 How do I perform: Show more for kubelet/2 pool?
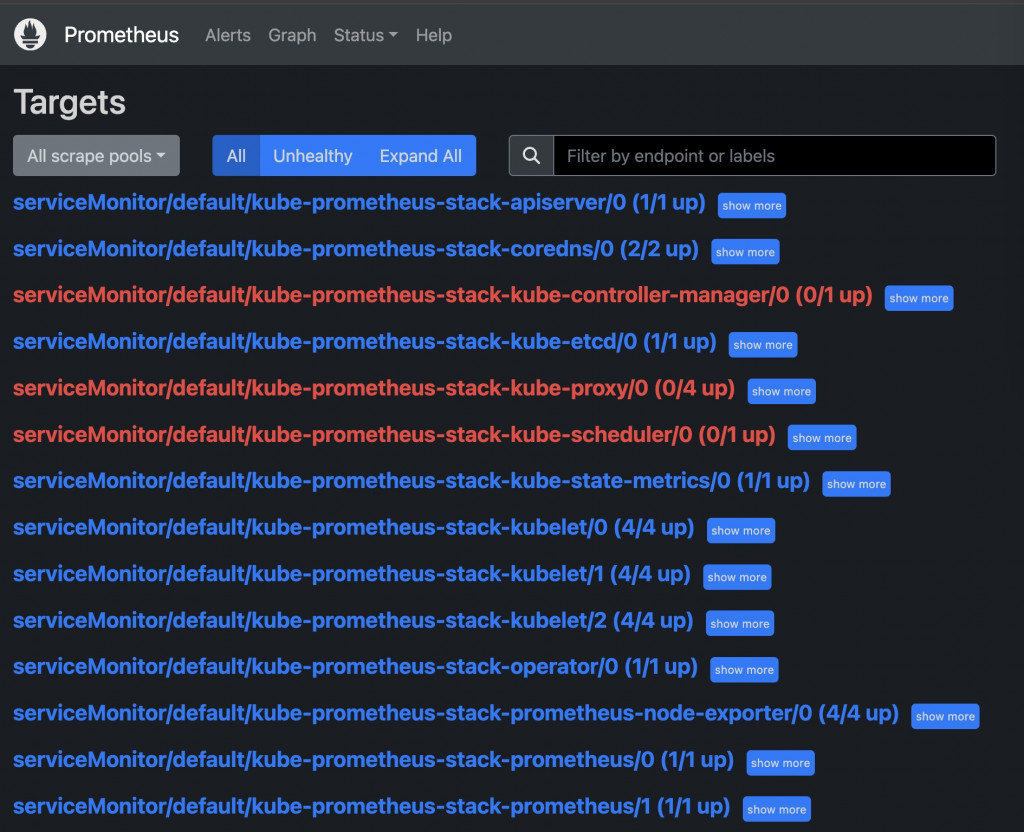740,624
